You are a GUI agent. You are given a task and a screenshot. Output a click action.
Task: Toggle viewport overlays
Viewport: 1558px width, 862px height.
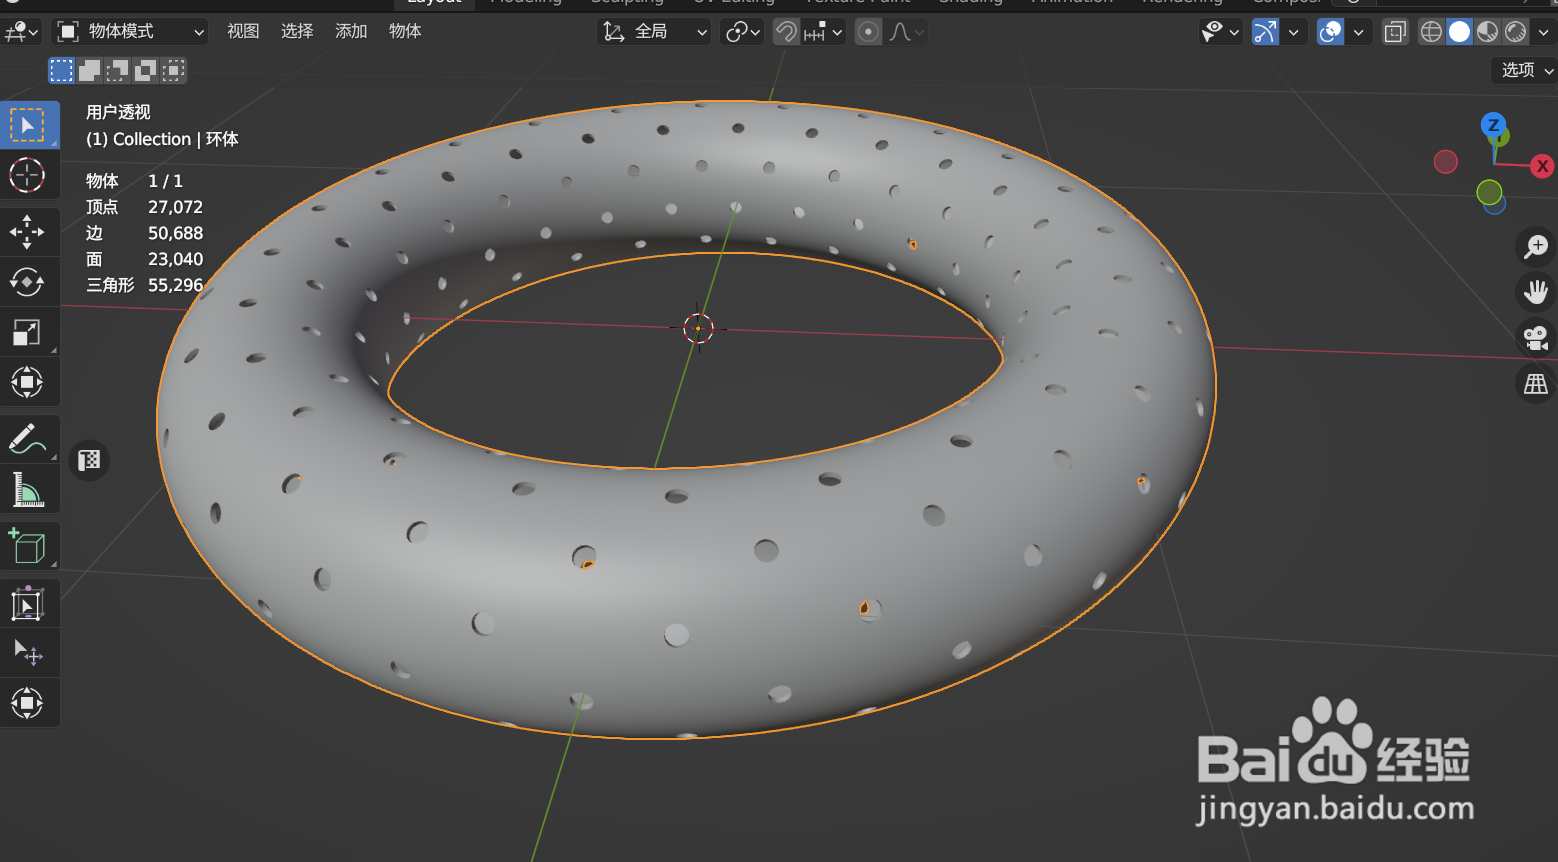(1330, 32)
